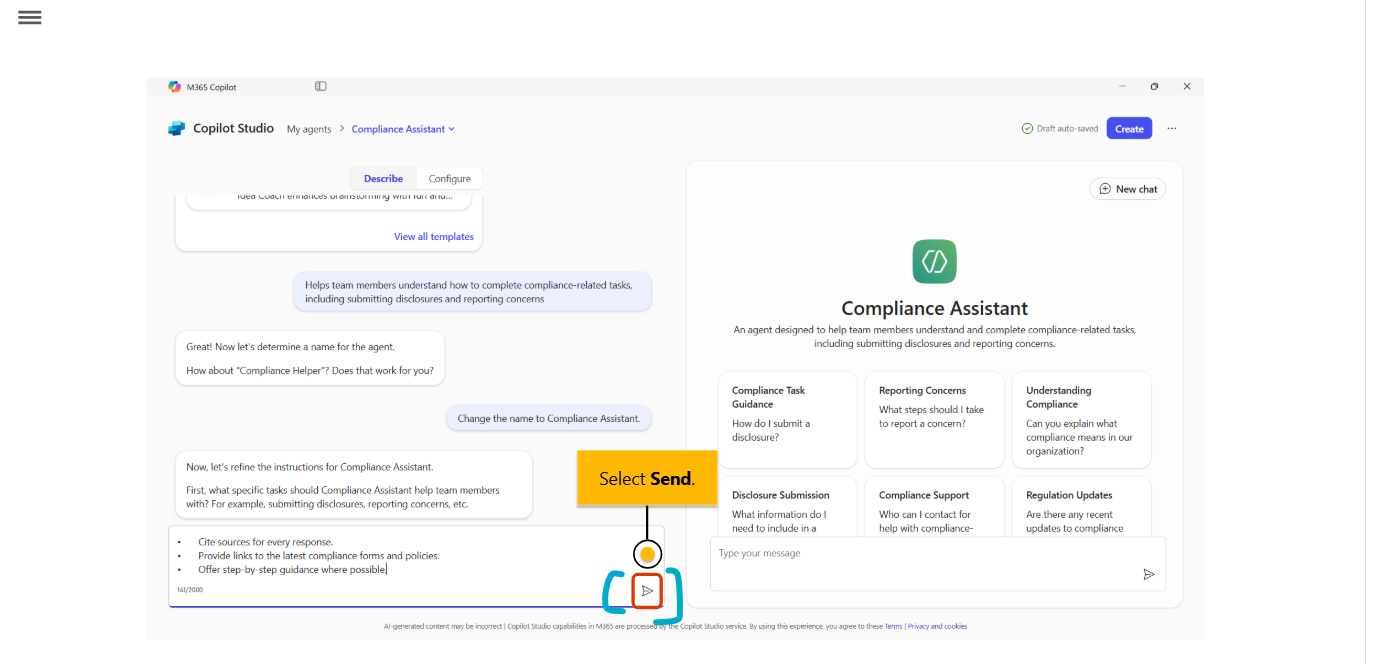
Task: Select the Compliance Task Guidance prompt card
Action: (788, 419)
